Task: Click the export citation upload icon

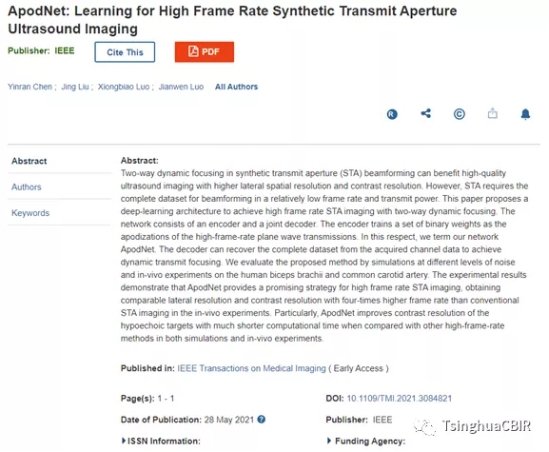Action: [493, 113]
